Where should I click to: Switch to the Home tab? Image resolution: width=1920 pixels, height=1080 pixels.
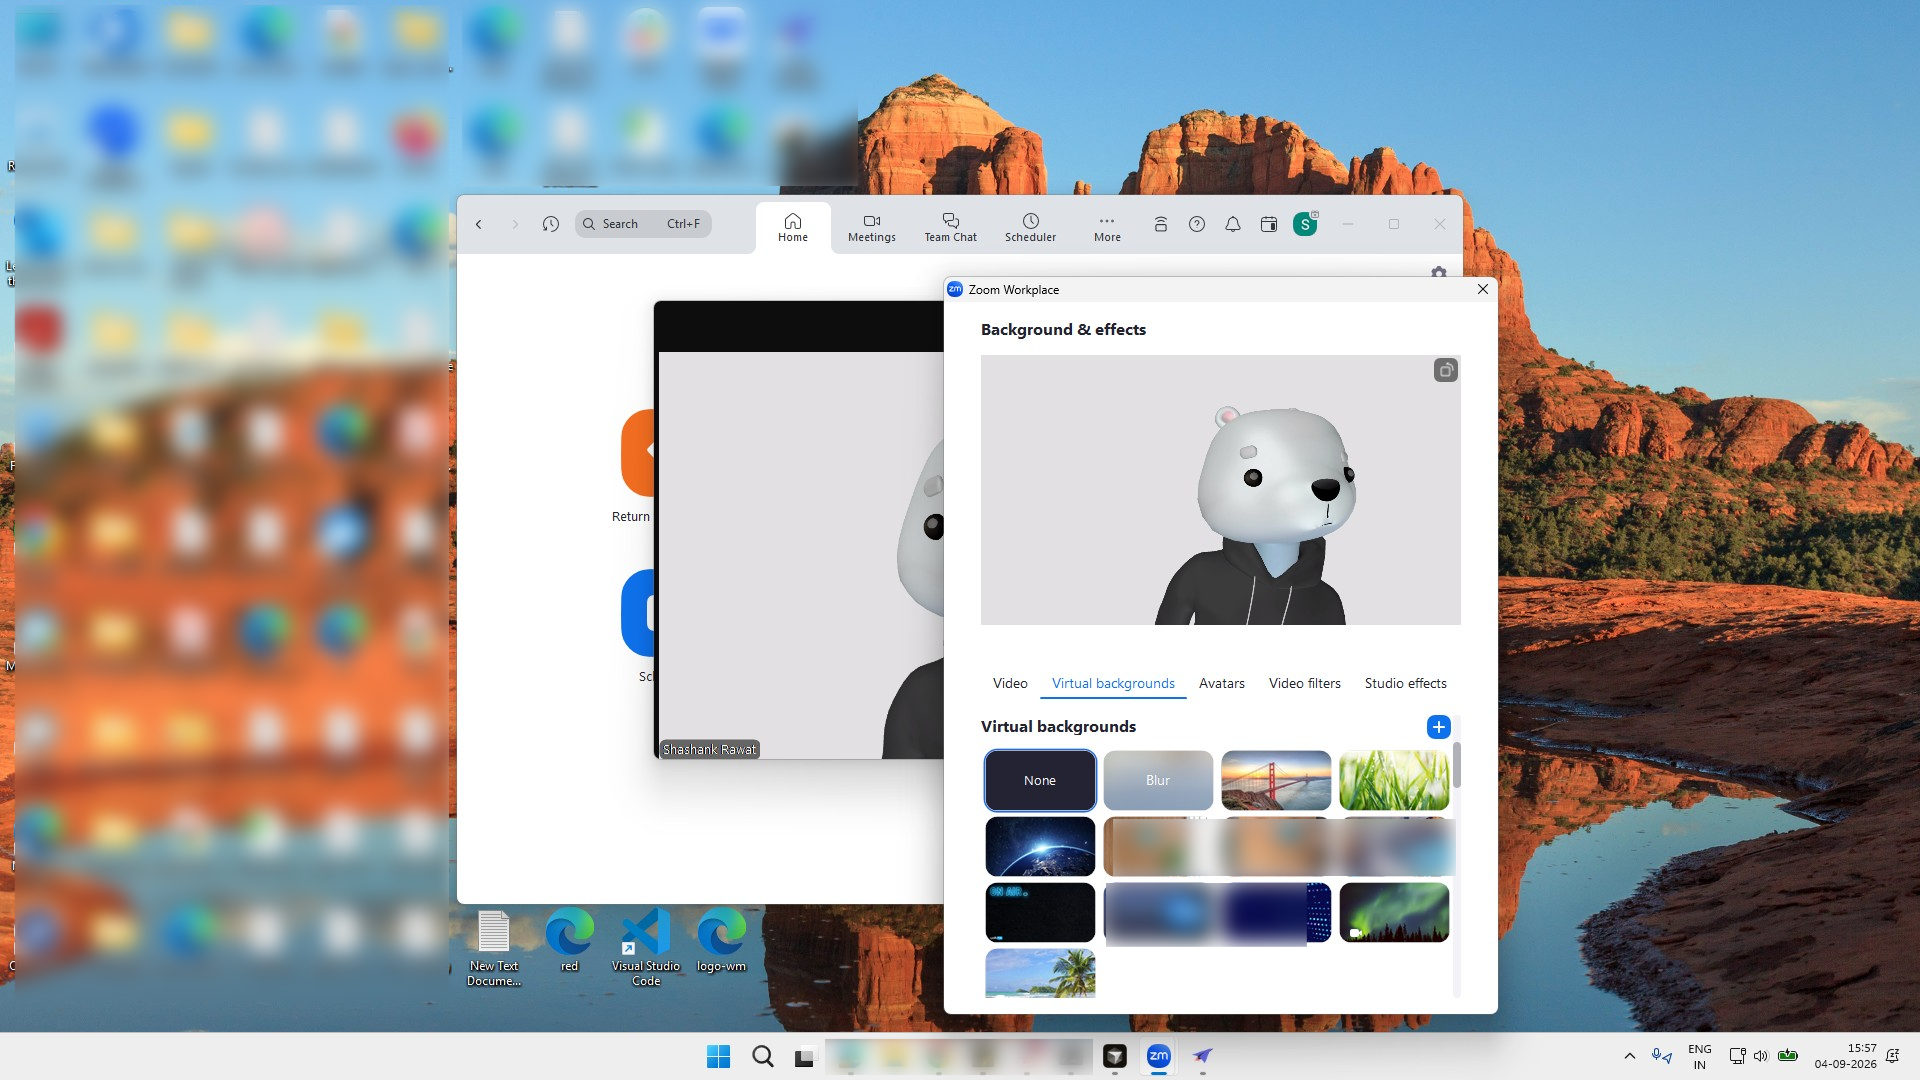[x=793, y=227]
